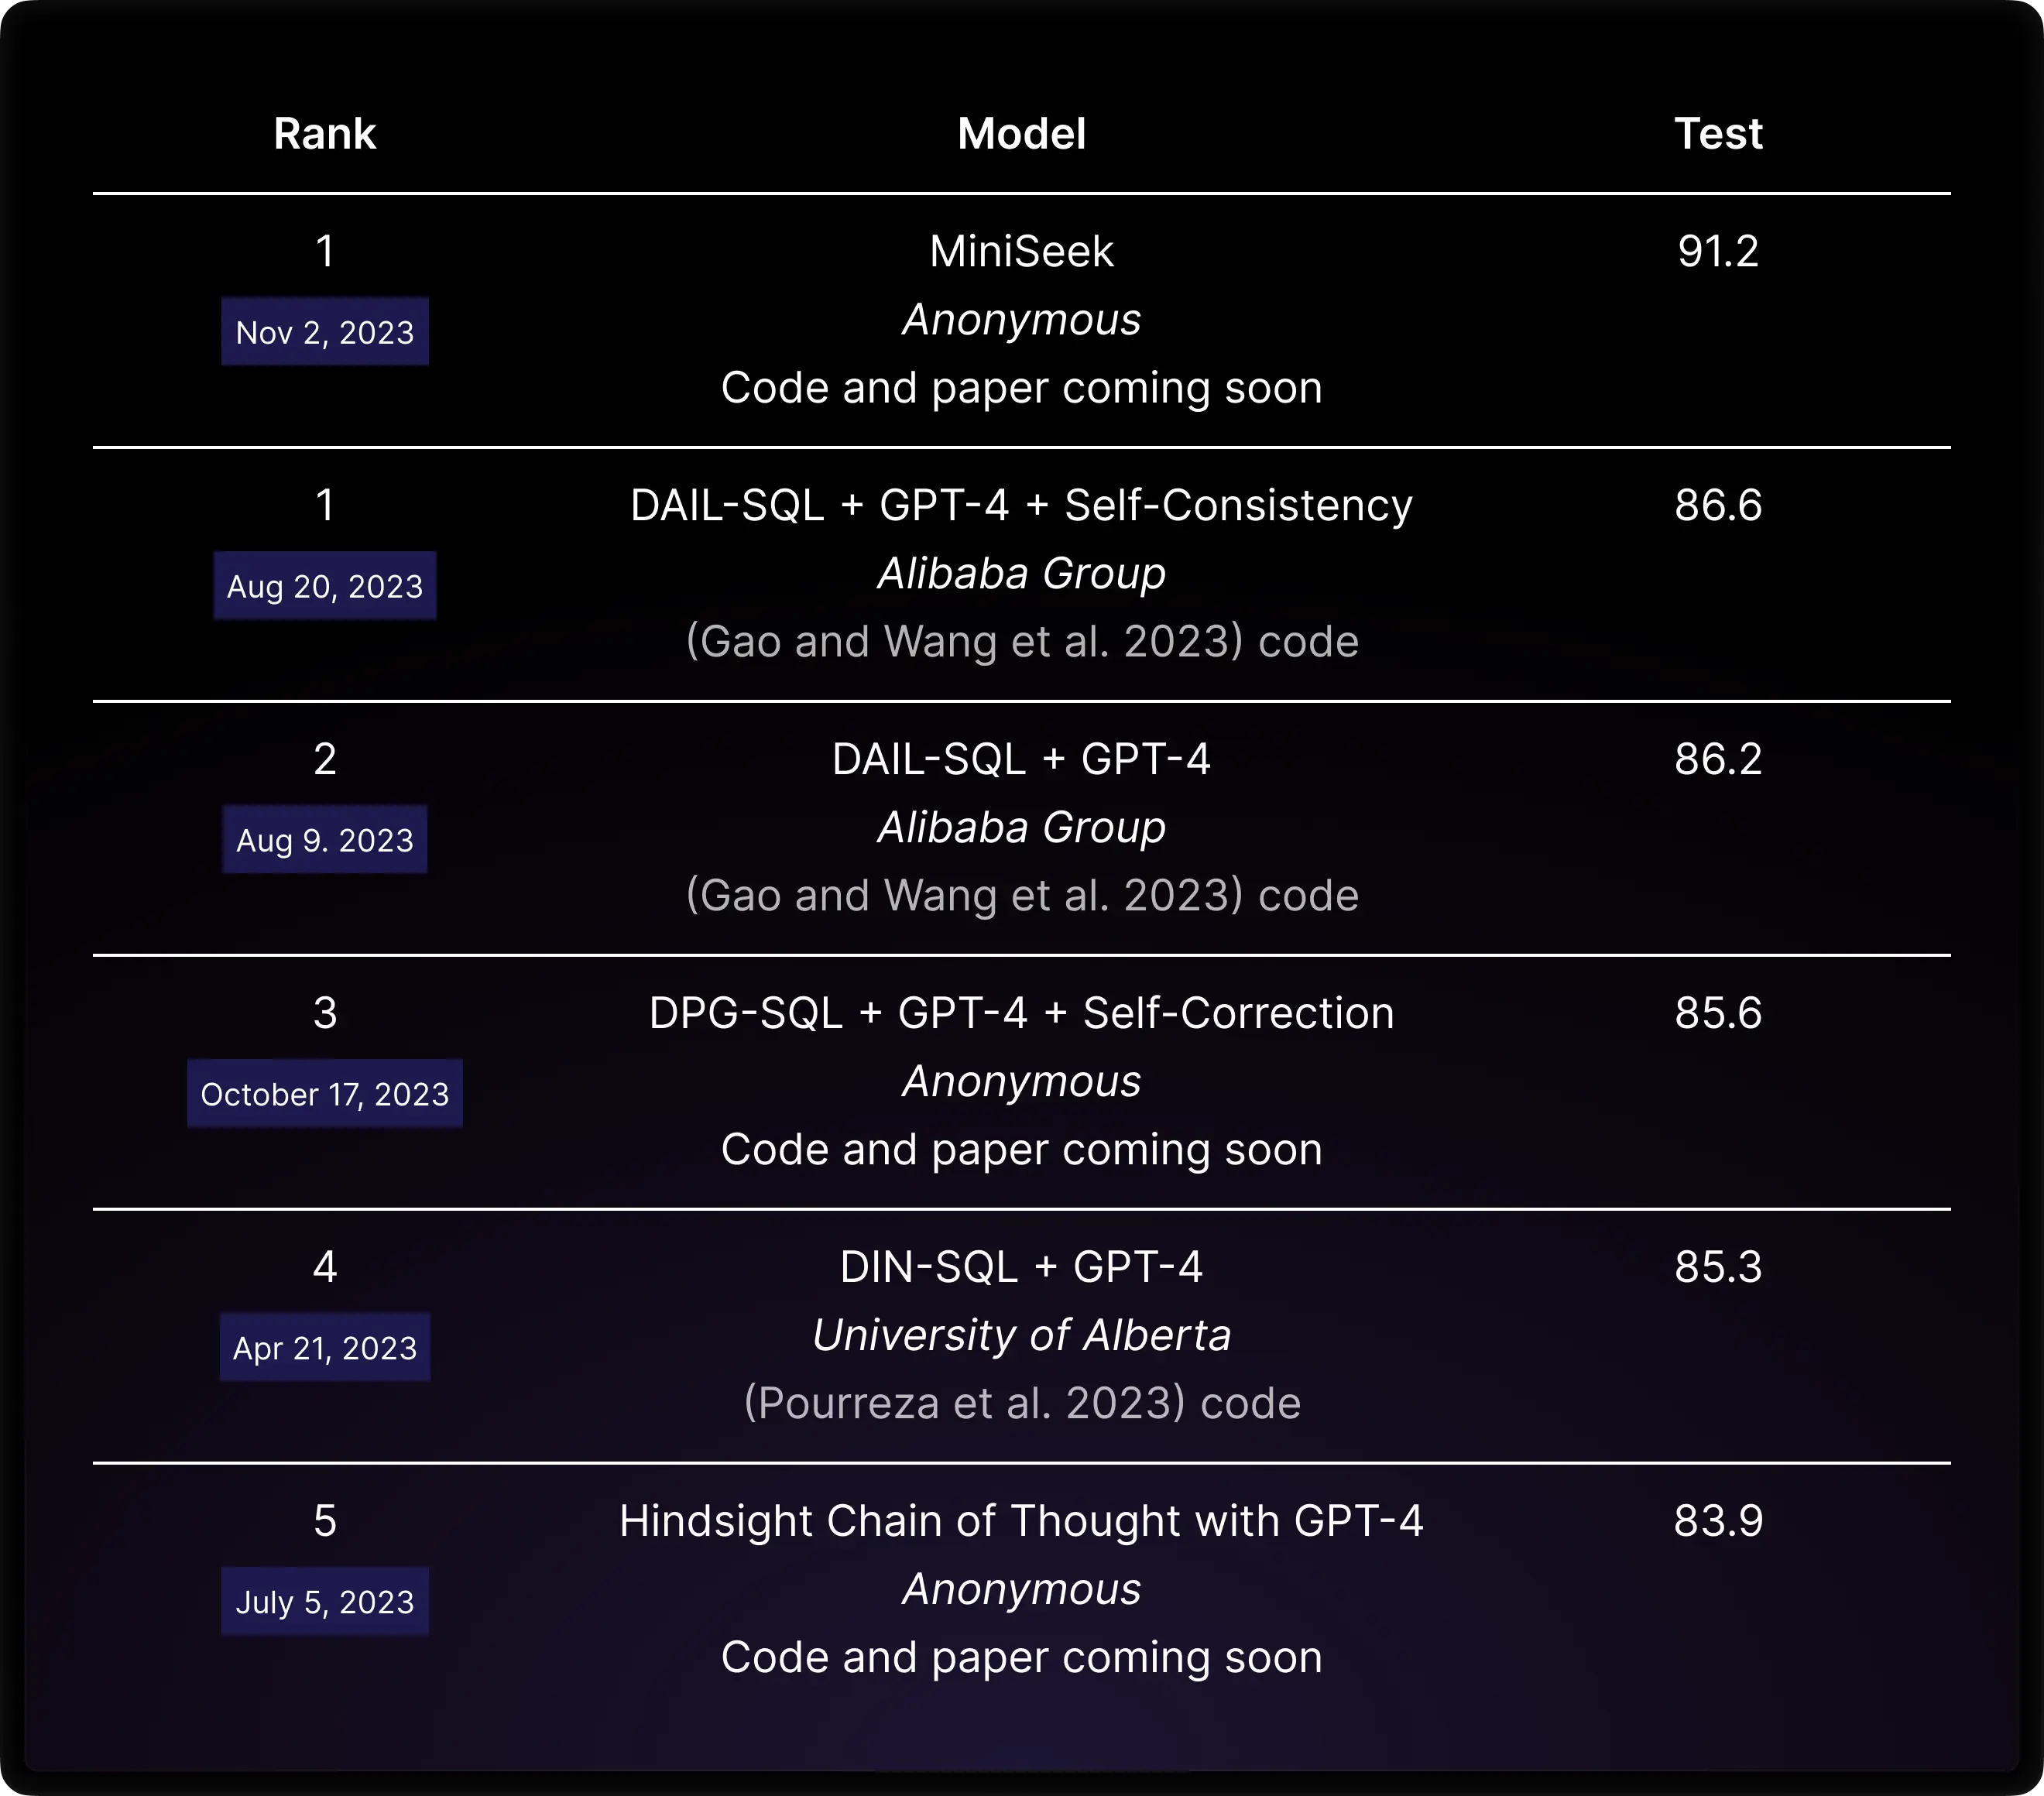Click University of Alberta affiliation text
Viewport: 2044px width, 1796px height.
(1021, 1335)
